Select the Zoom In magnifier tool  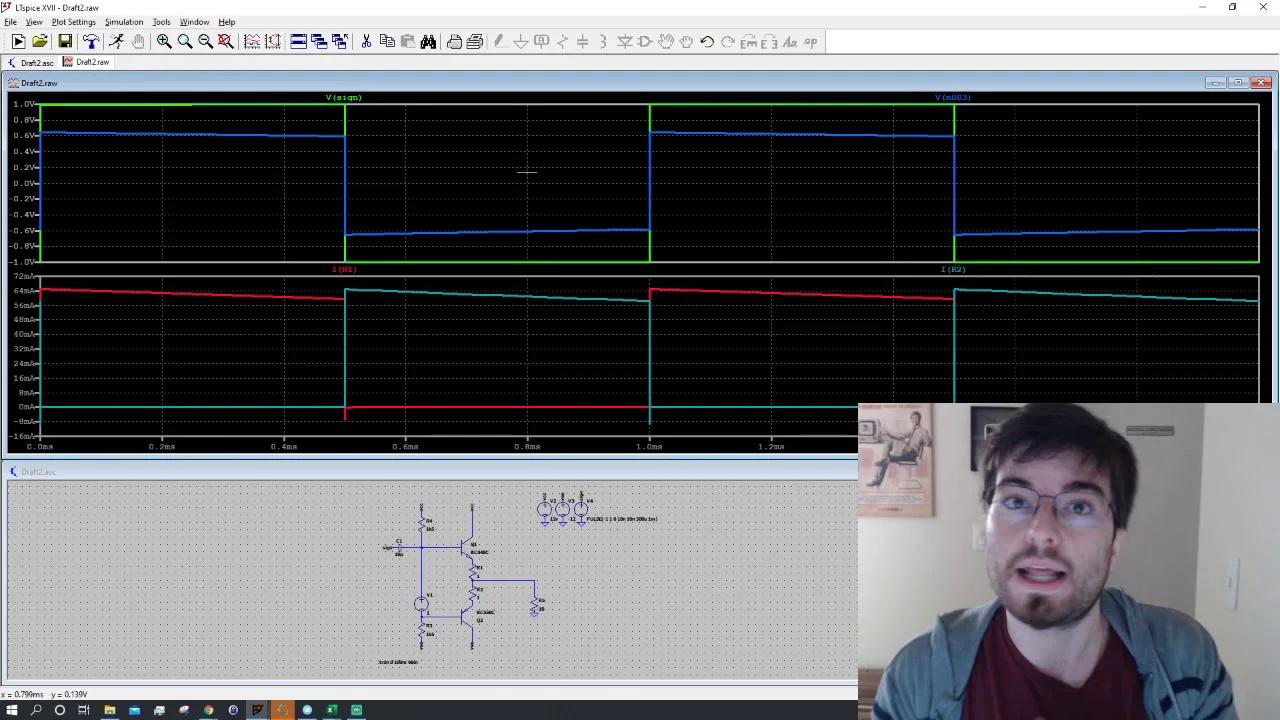pyautogui.click(x=164, y=41)
